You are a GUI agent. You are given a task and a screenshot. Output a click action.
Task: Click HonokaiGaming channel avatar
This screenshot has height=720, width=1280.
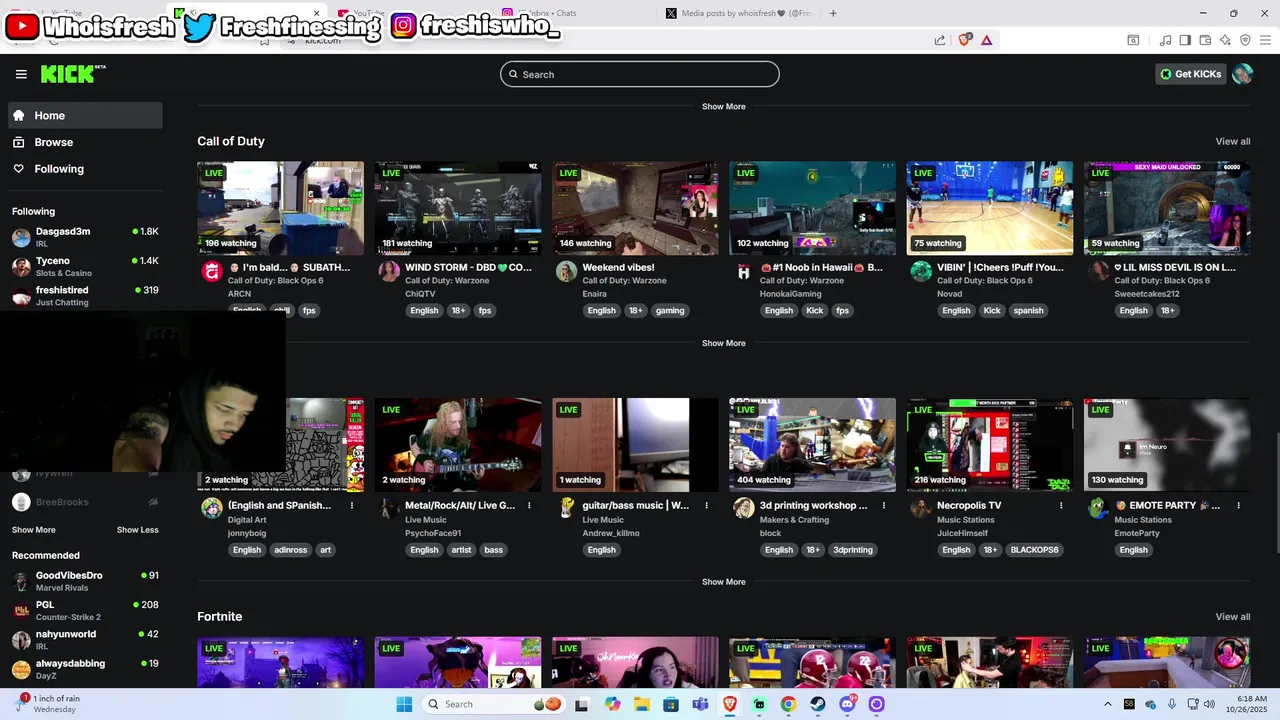(x=743, y=271)
